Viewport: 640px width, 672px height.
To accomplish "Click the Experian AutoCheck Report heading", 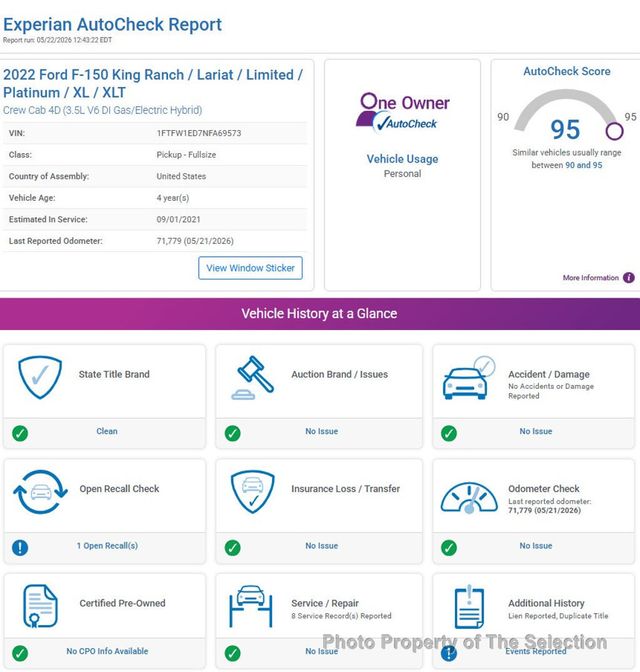I will (x=112, y=24).
